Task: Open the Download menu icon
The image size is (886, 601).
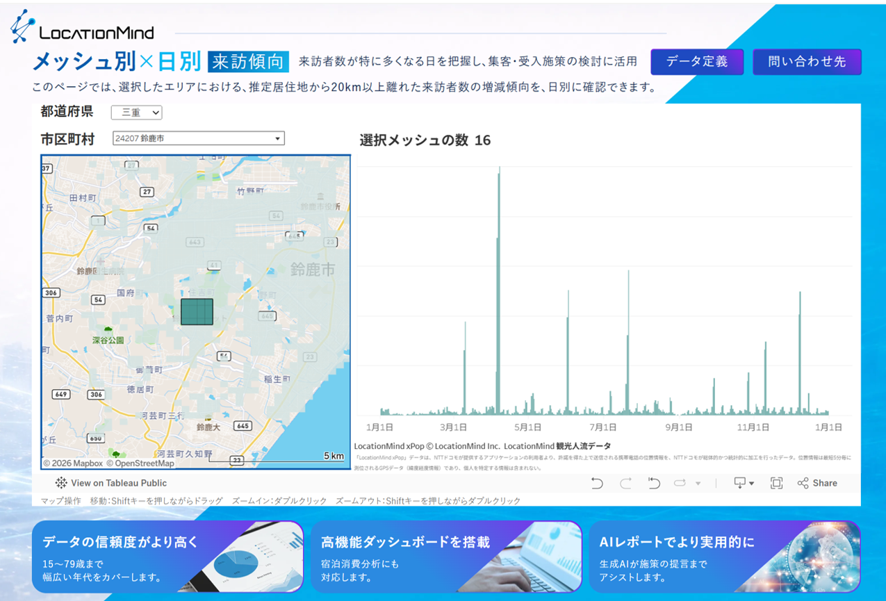Action: click(743, 483)
